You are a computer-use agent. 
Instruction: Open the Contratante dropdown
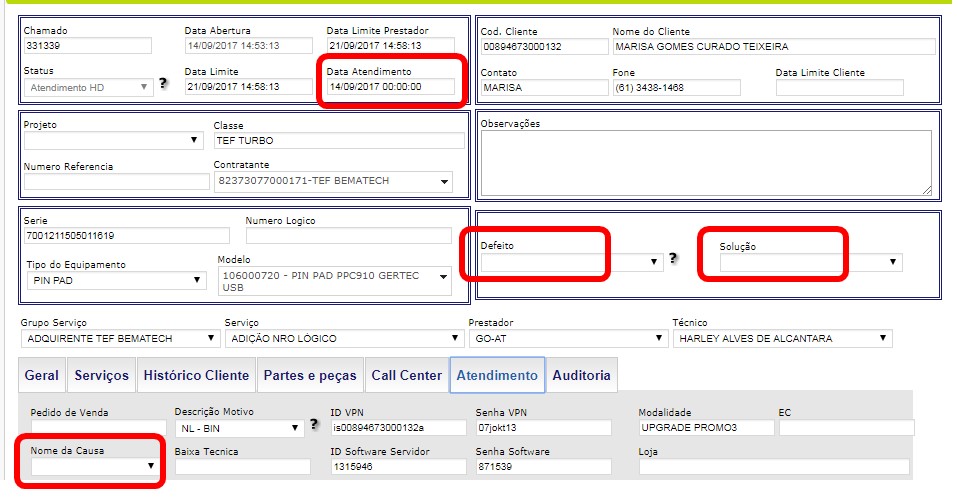point(333,182)
